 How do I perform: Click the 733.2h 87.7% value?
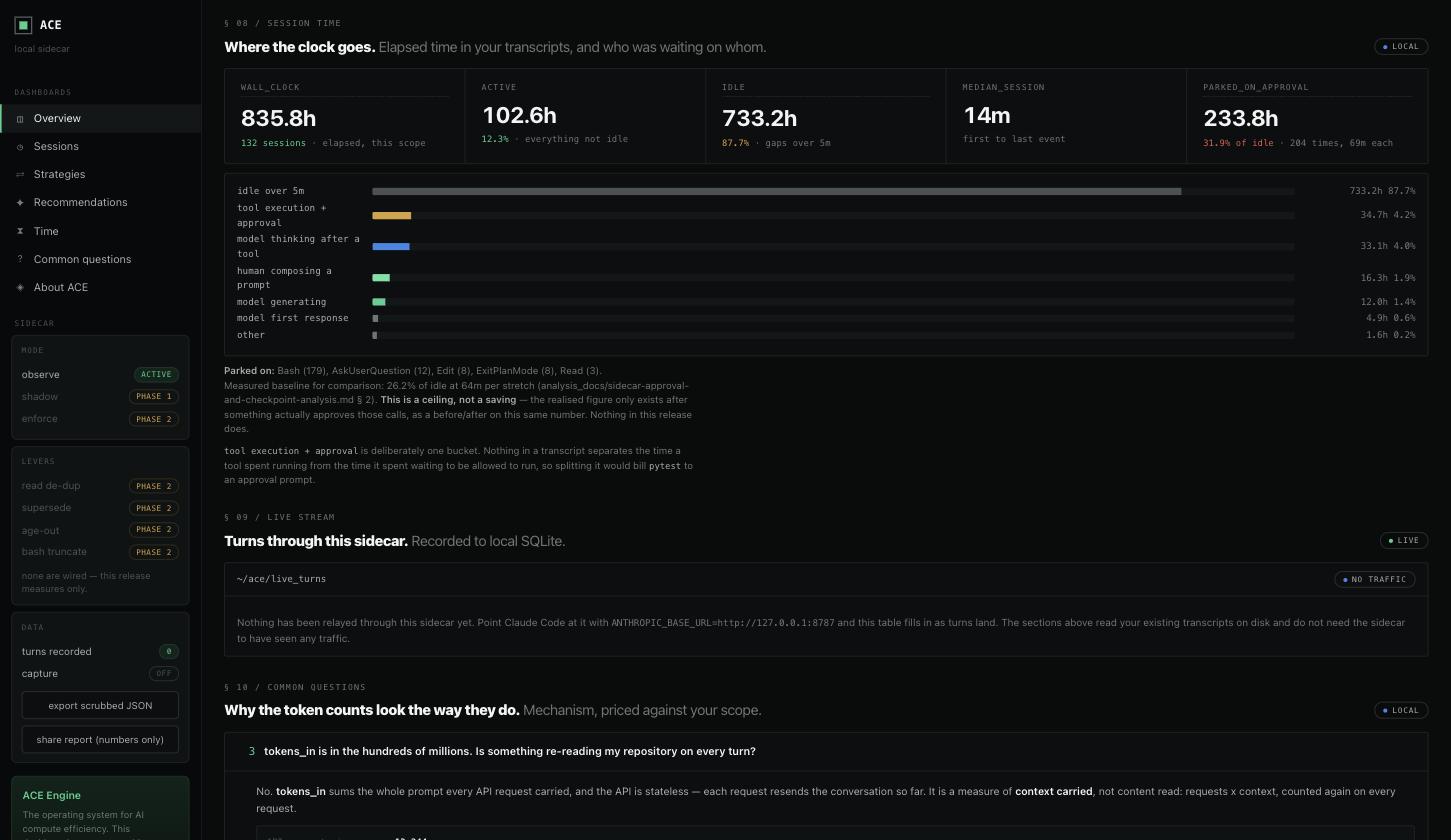[x=1382, y=191]
